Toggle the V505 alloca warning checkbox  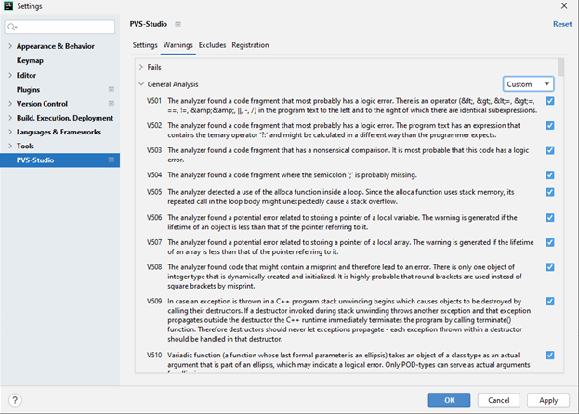(x=550, y=192)
